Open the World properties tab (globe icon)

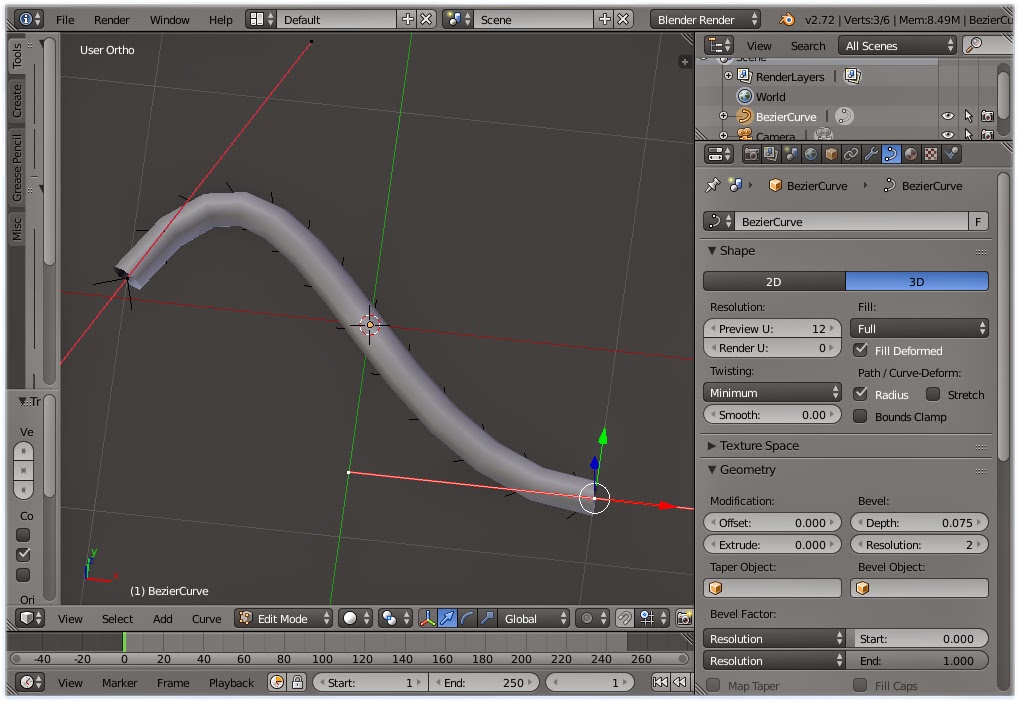point(810,153)
